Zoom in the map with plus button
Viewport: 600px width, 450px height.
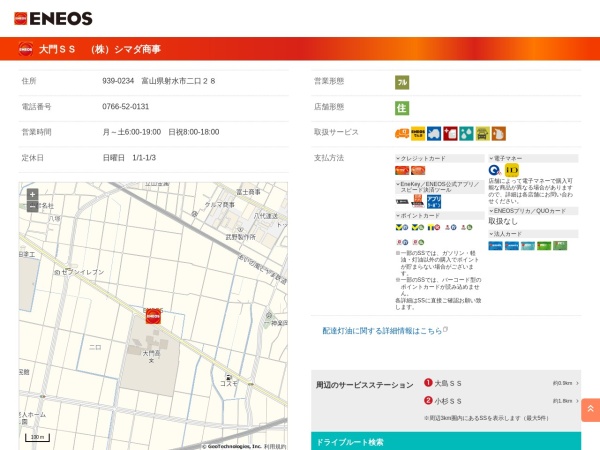[x=33, y=194]
